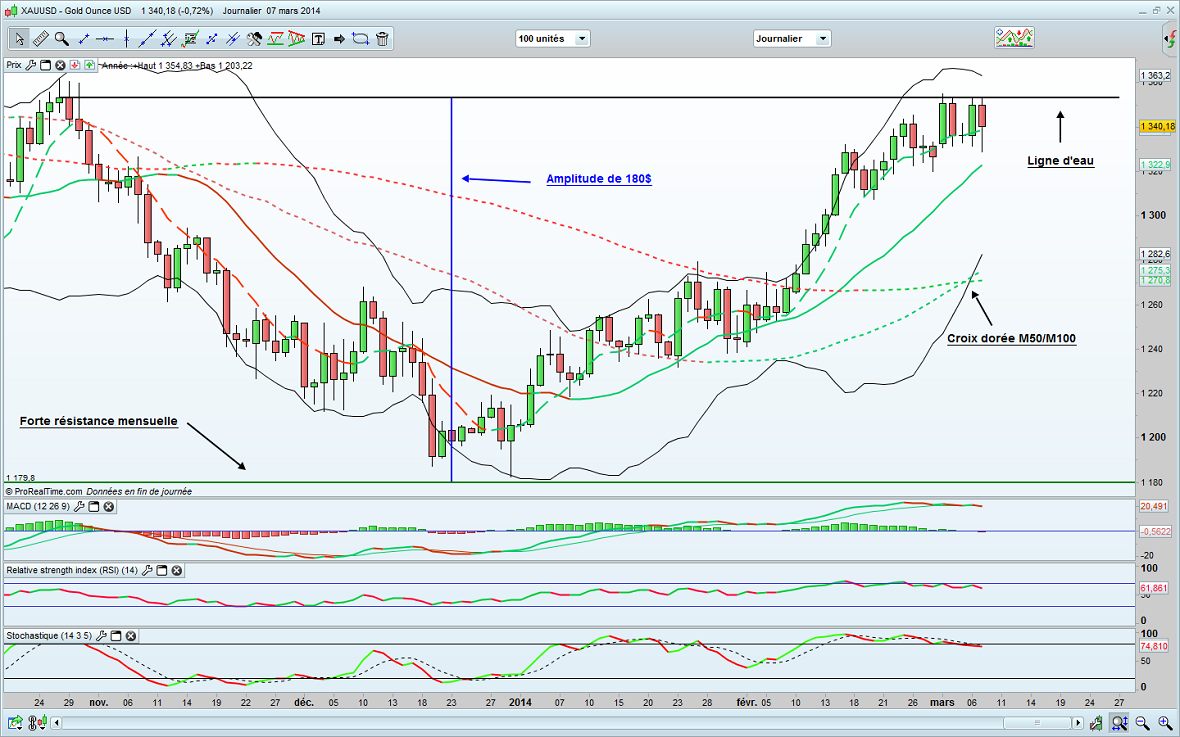Screen dimensions: 1180x737
Task: Remove the Prix panel with X
Action: tap(60, 65)
